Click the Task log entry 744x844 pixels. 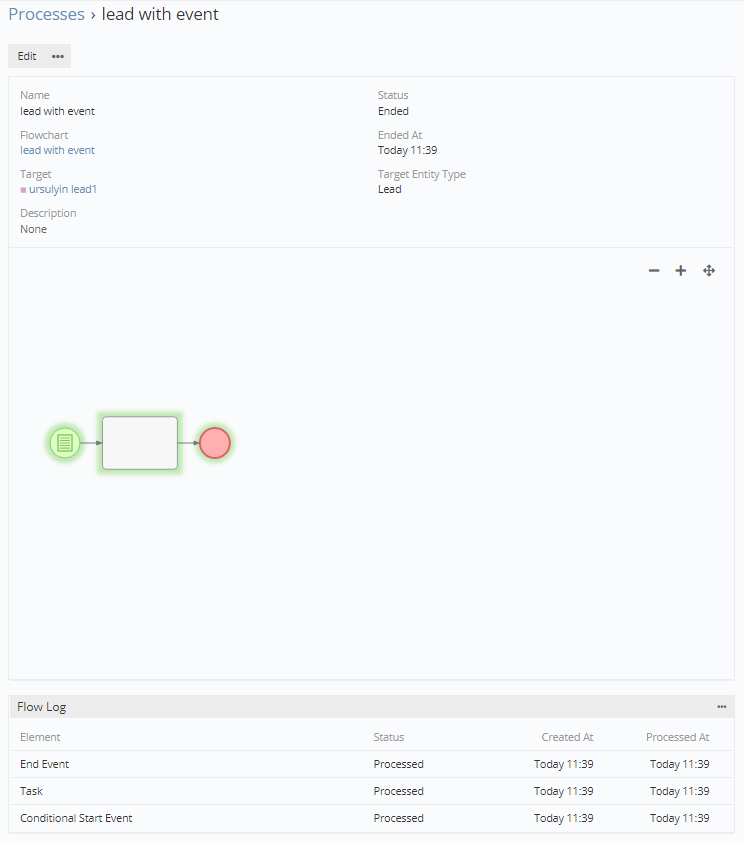[31, 791]
